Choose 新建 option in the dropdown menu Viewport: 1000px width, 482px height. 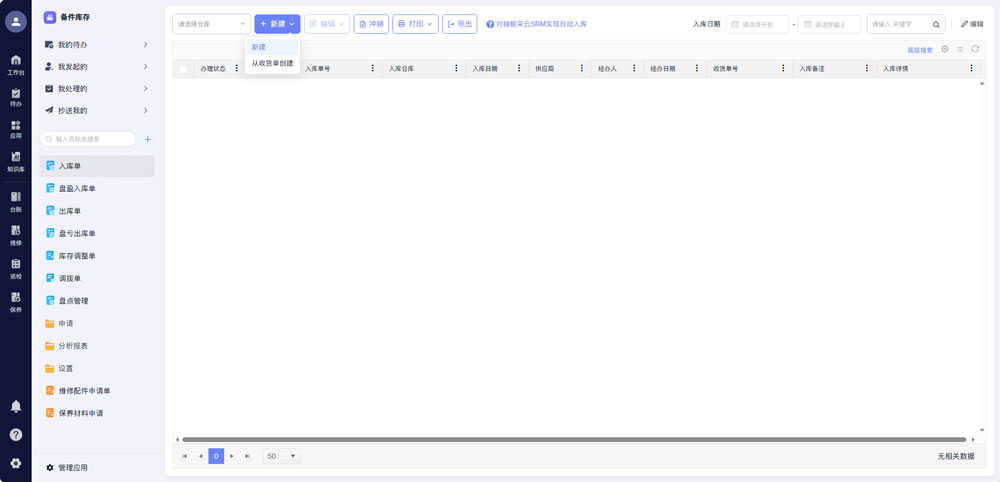click(x=259, y=47)
